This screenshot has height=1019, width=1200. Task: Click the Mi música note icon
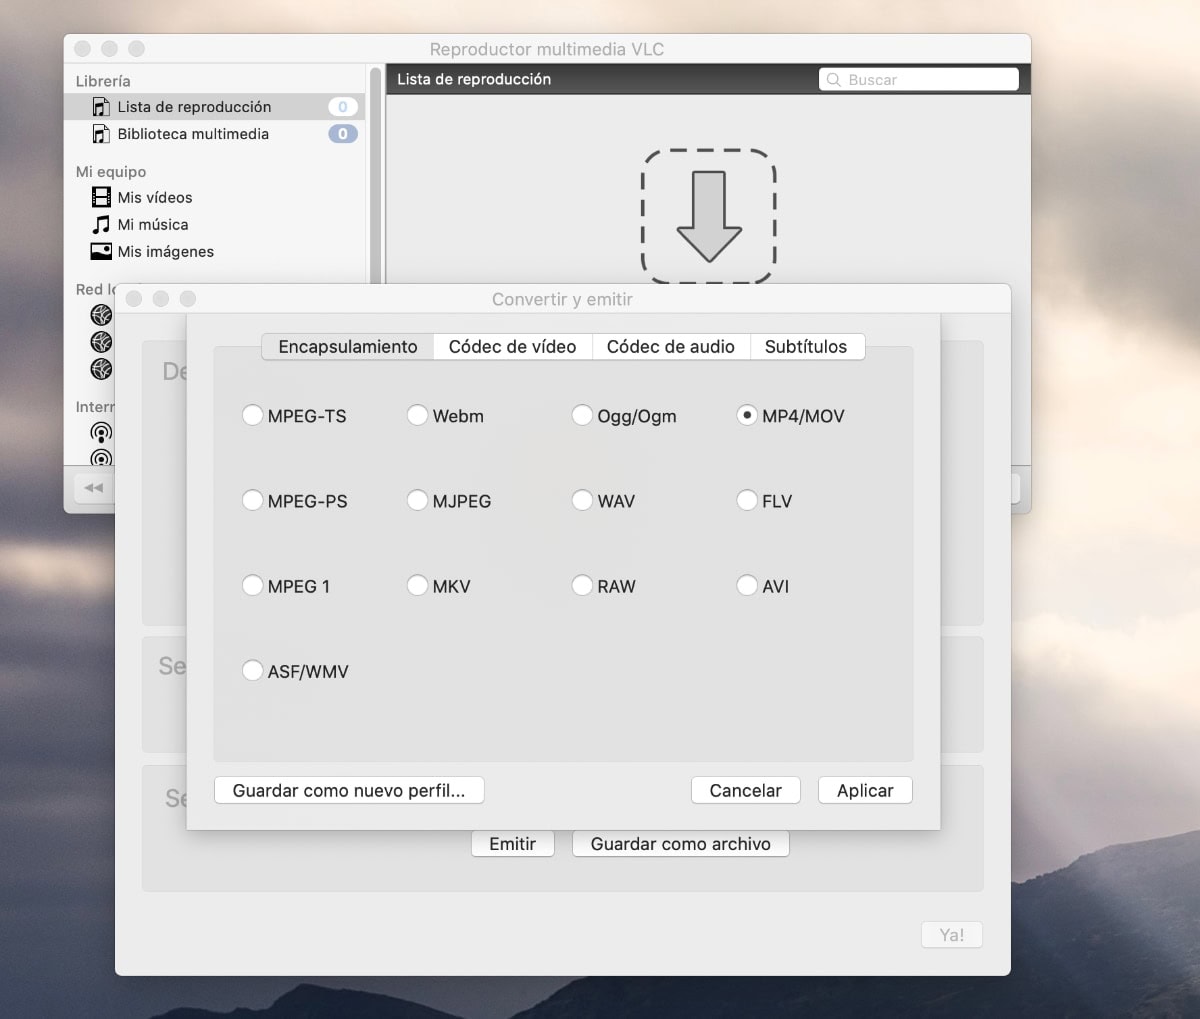point(101,224)
